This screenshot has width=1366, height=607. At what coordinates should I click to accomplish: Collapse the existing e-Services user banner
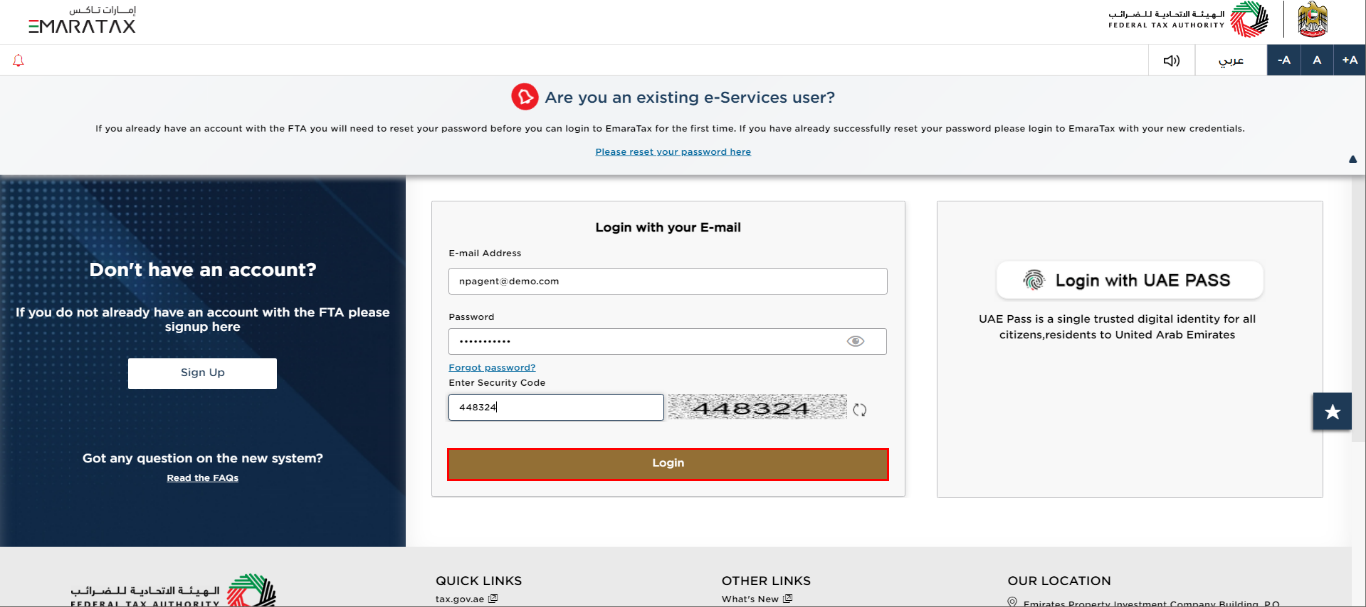click(x=1353, y=159)
